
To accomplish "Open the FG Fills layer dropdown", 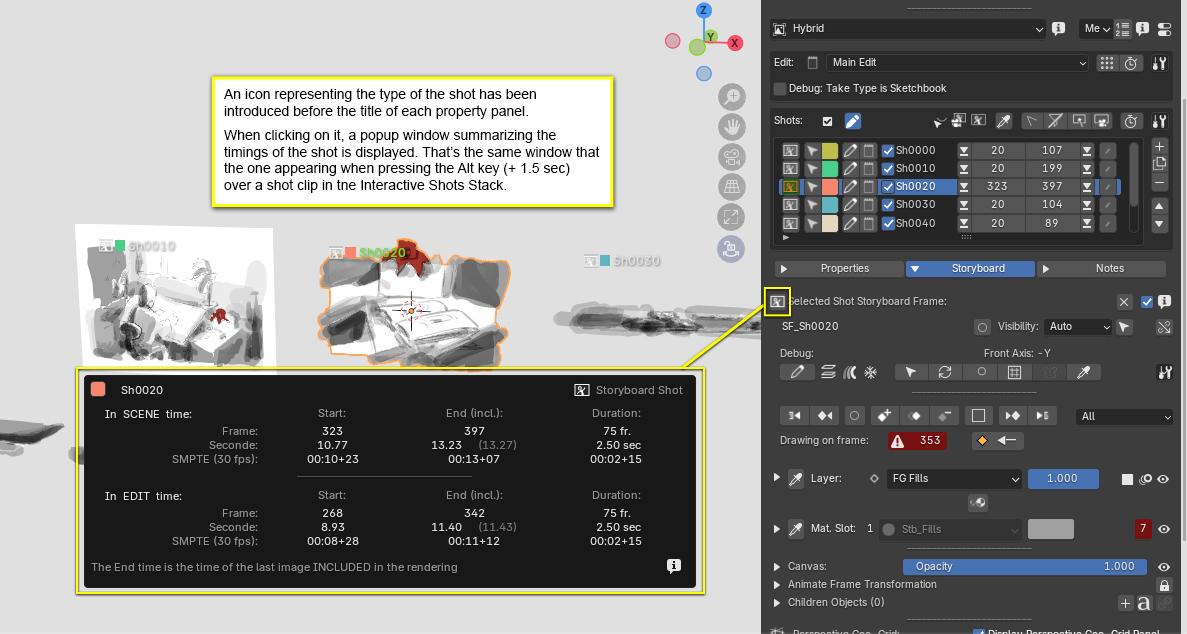I will pyautogui.click(x=954, y=479).
